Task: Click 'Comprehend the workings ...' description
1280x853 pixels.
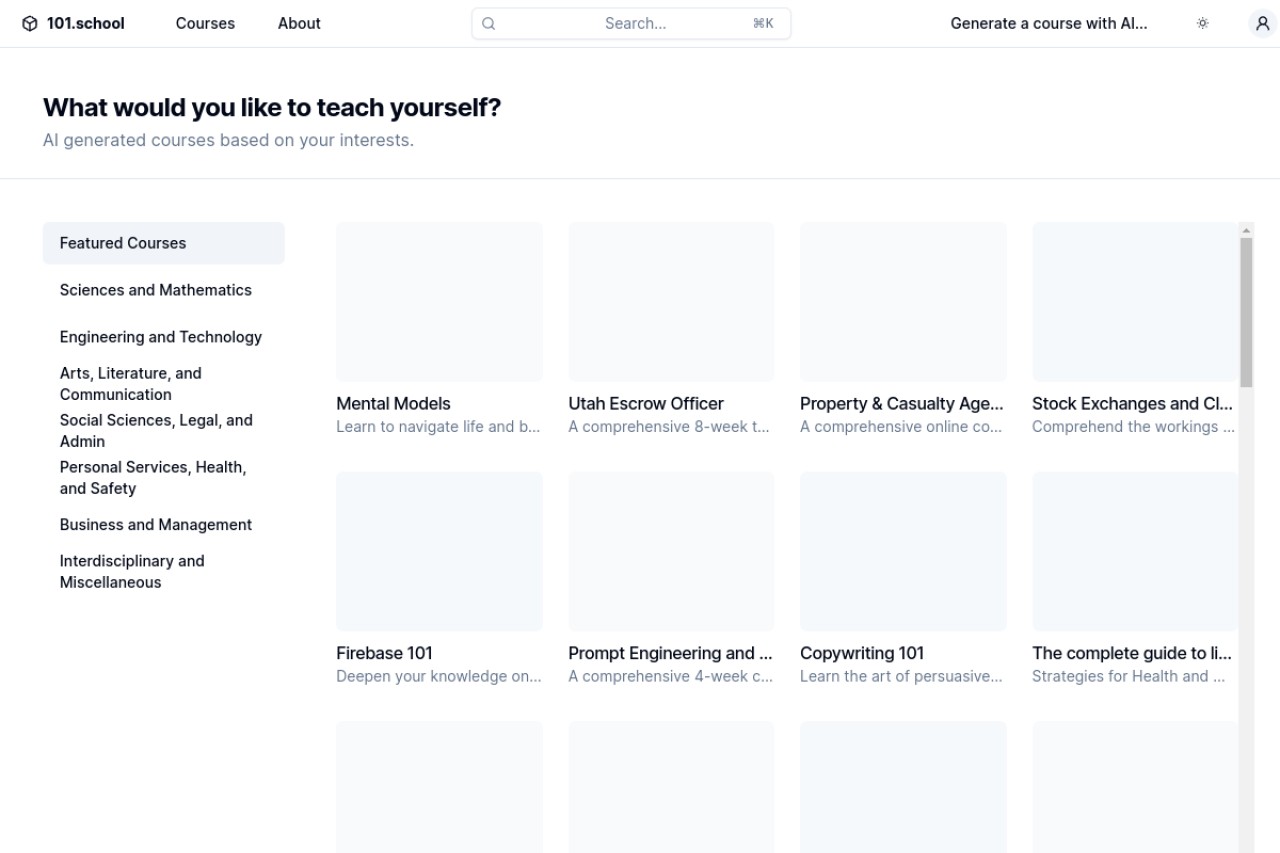Action: pyautogui.click(x=1133, y=427)
